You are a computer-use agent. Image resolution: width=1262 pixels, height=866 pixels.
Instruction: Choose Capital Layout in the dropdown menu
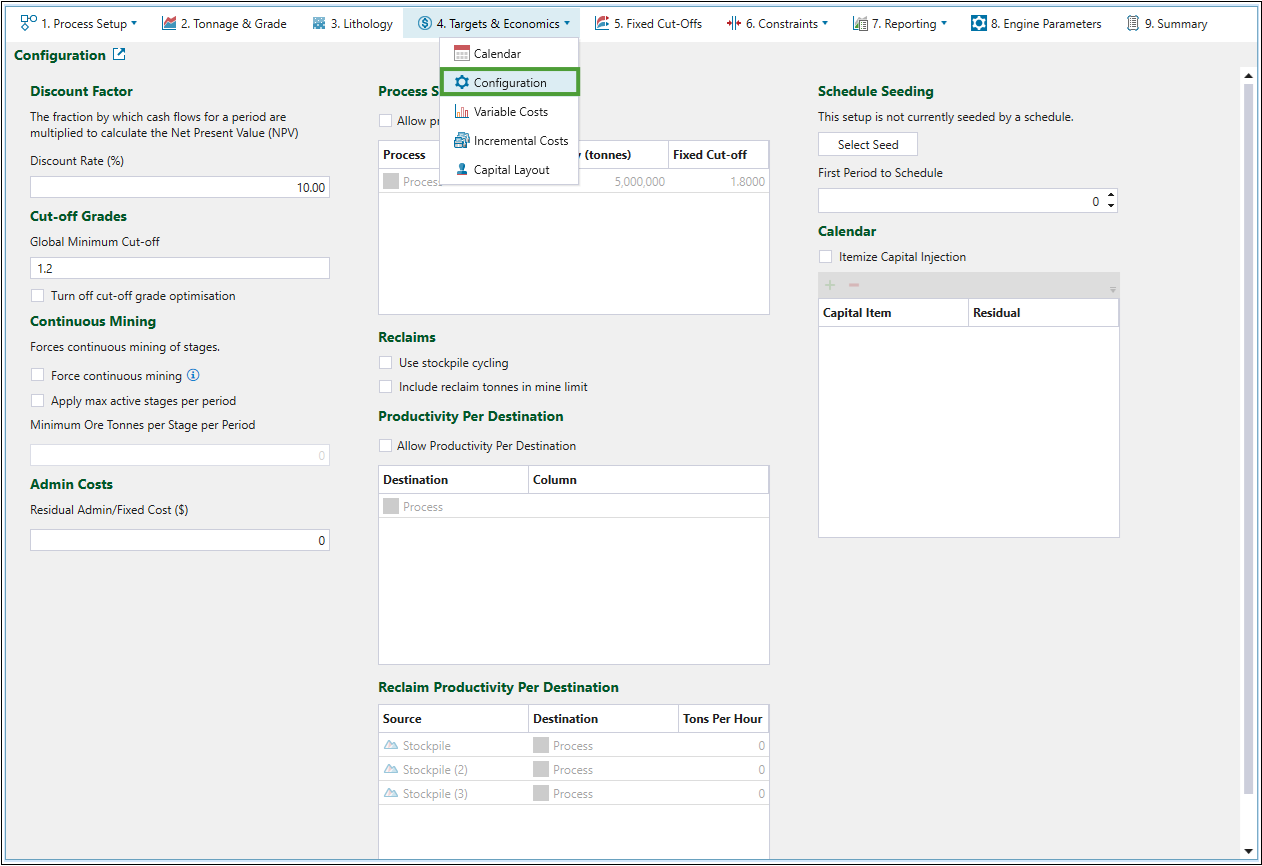click(510, 170)
